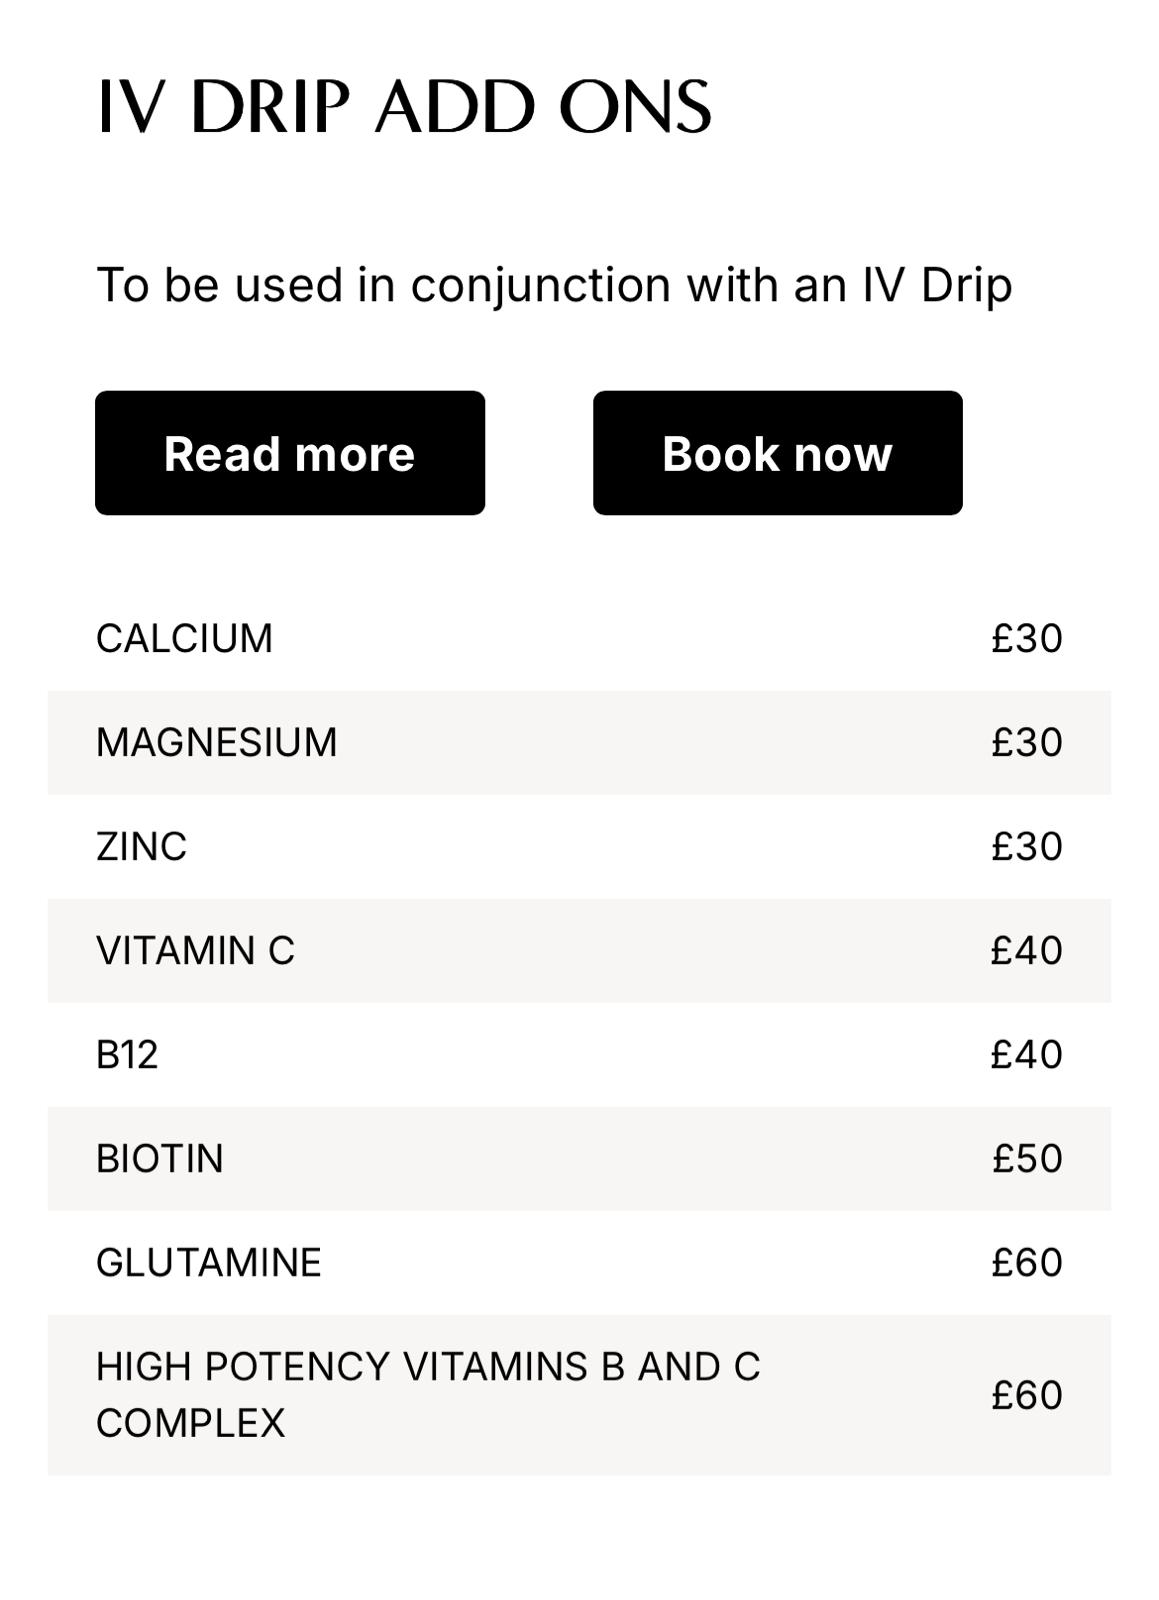Click the conjunction with IV Drip description
1159x1600 pixels.
554,286
